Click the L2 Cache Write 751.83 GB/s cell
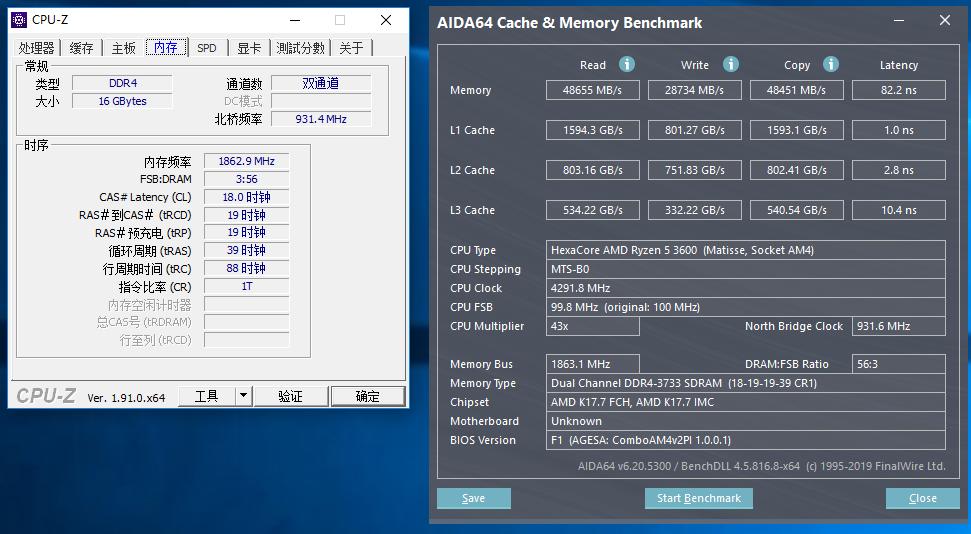This screenshot has width=971, height=534. coord(695,170)
